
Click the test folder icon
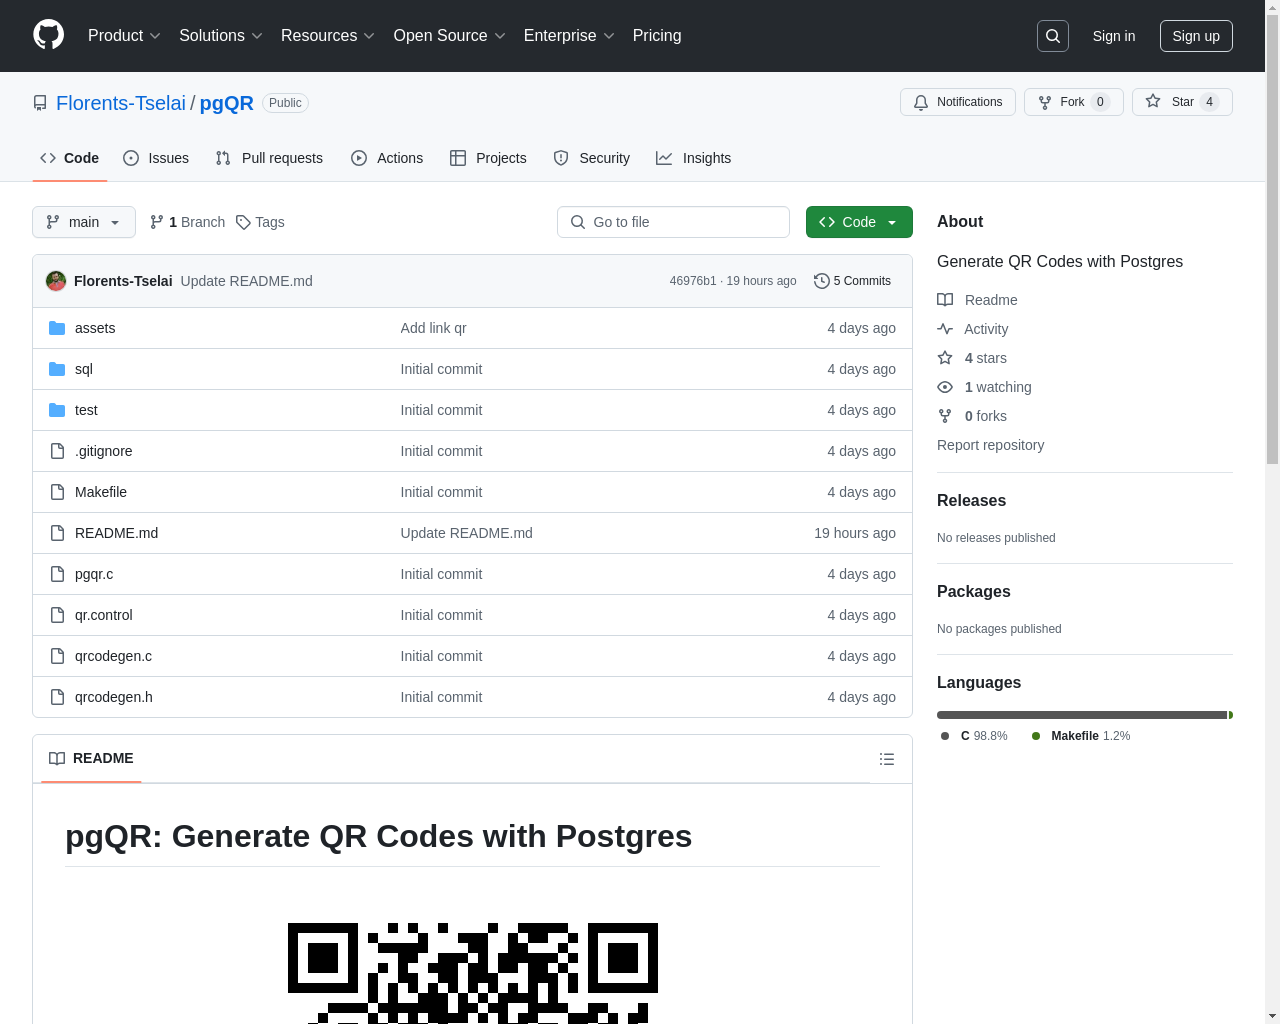(x=57, y=410)
